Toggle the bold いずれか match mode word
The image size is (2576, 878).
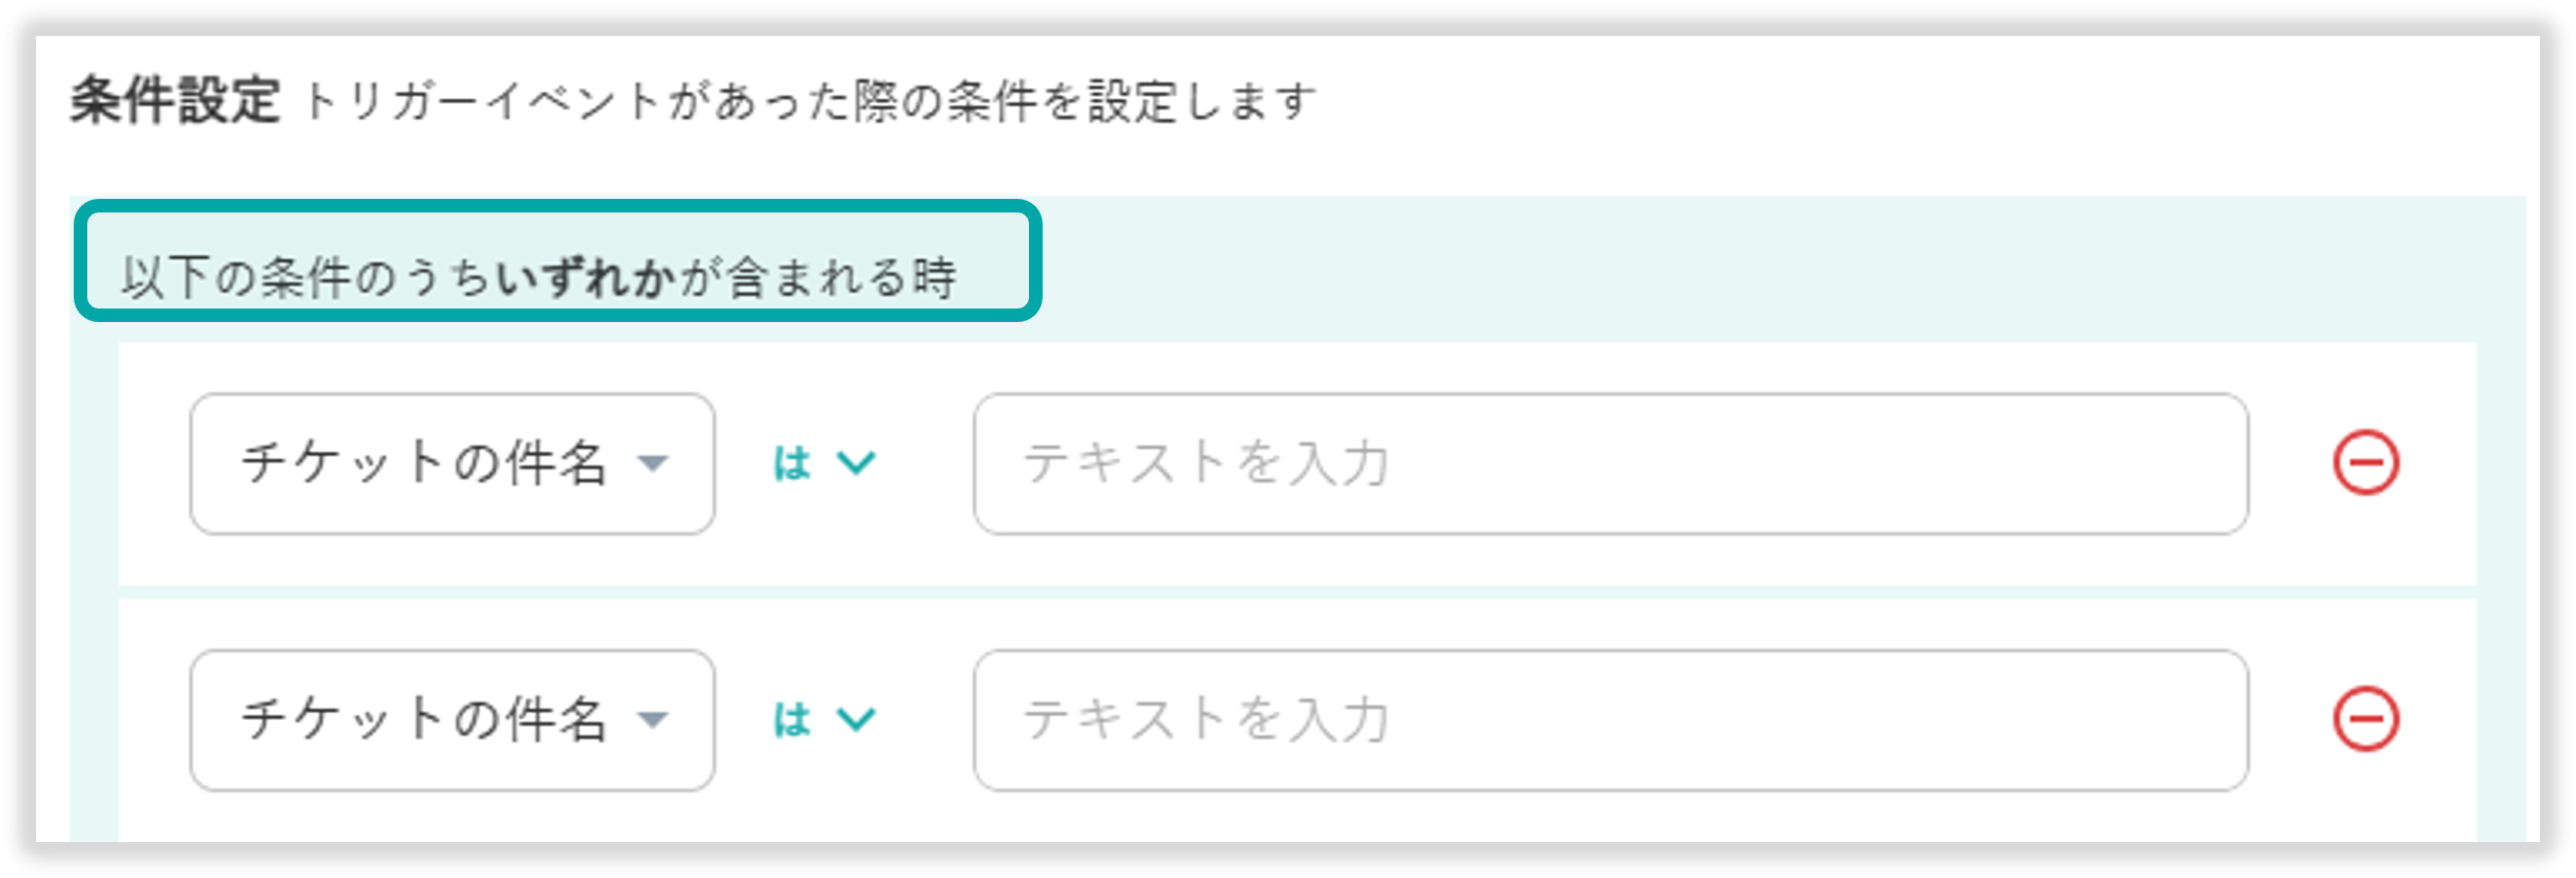(x=585, y=278)
